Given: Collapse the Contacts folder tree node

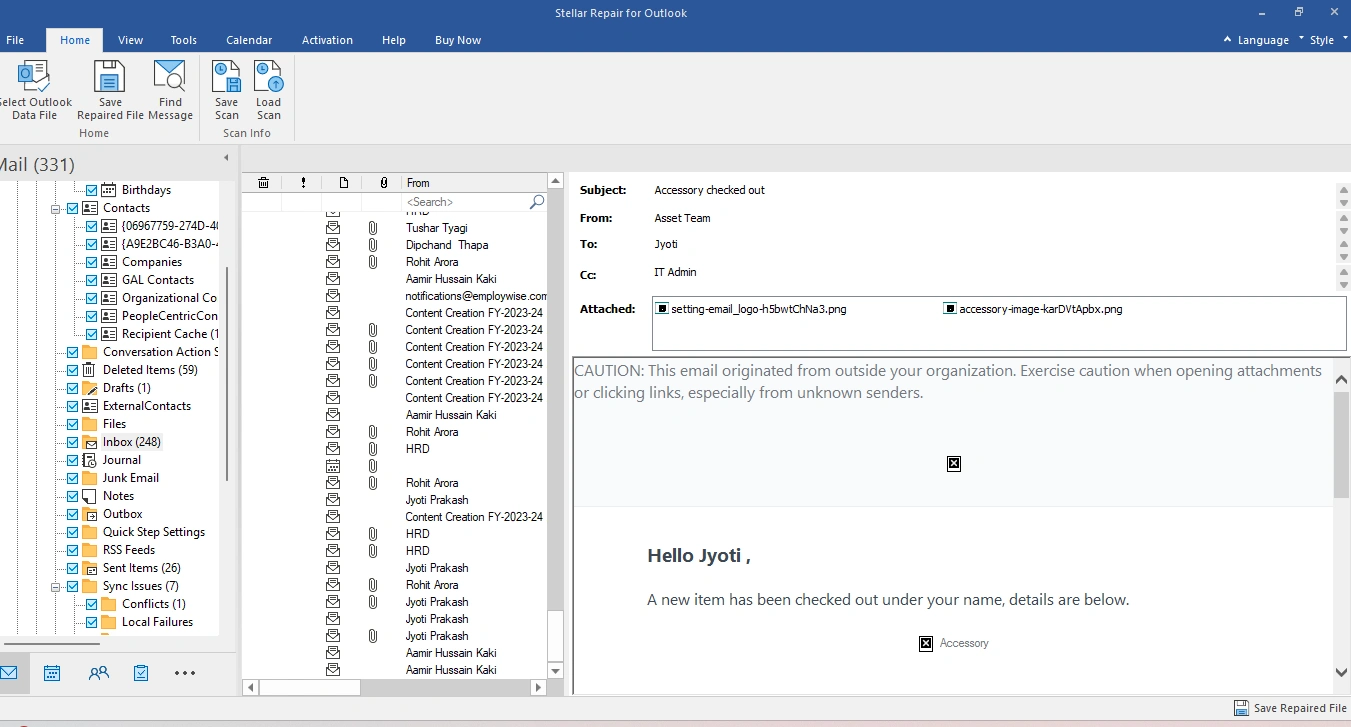Looking at the screenshot, I should pos(56,208).
